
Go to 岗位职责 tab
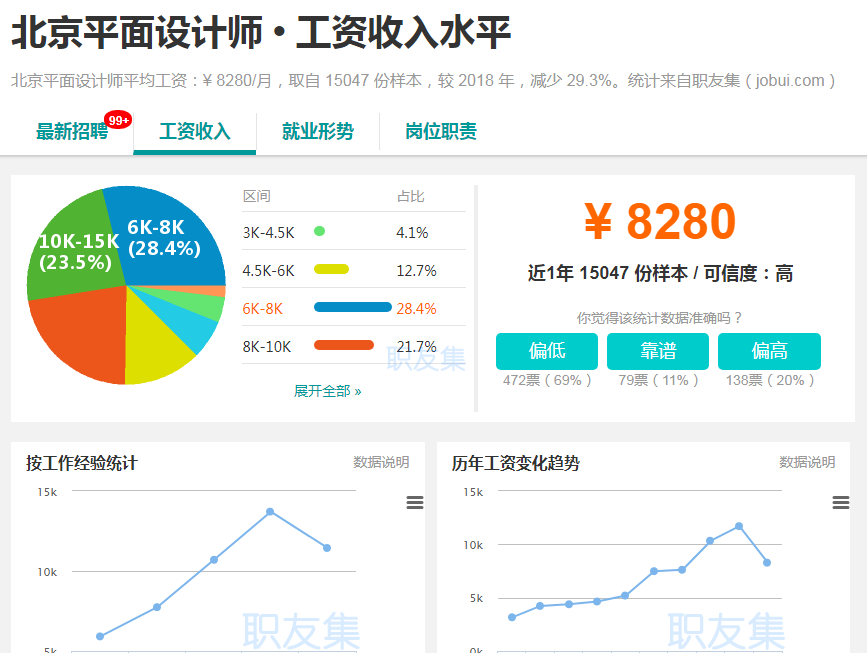[x=441, y=131]
